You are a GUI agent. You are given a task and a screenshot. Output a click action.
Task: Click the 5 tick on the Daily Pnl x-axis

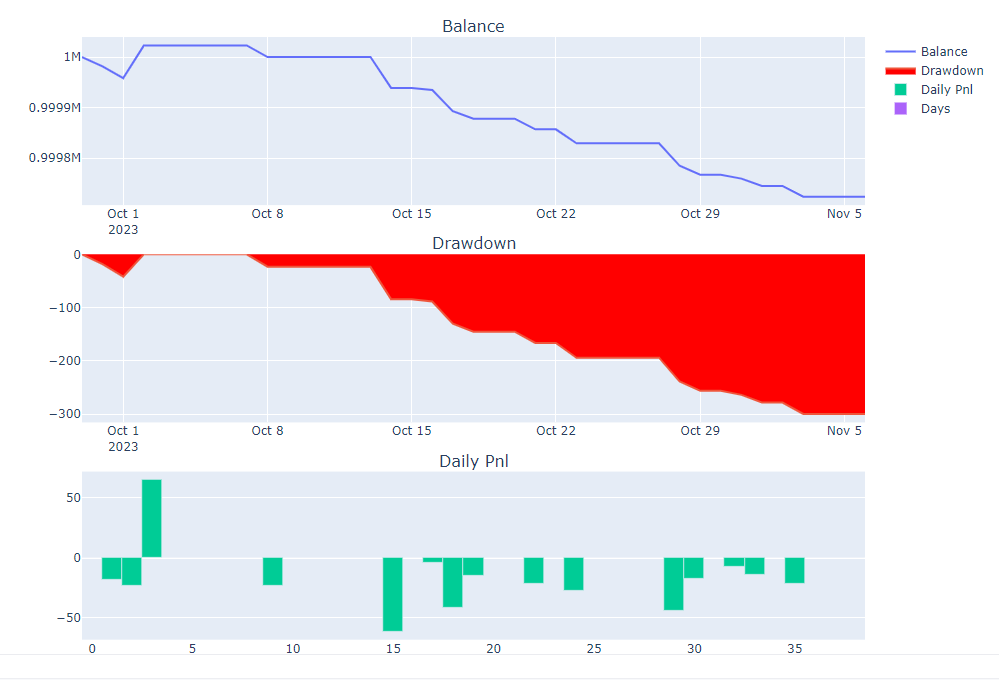tap(192, 649)
